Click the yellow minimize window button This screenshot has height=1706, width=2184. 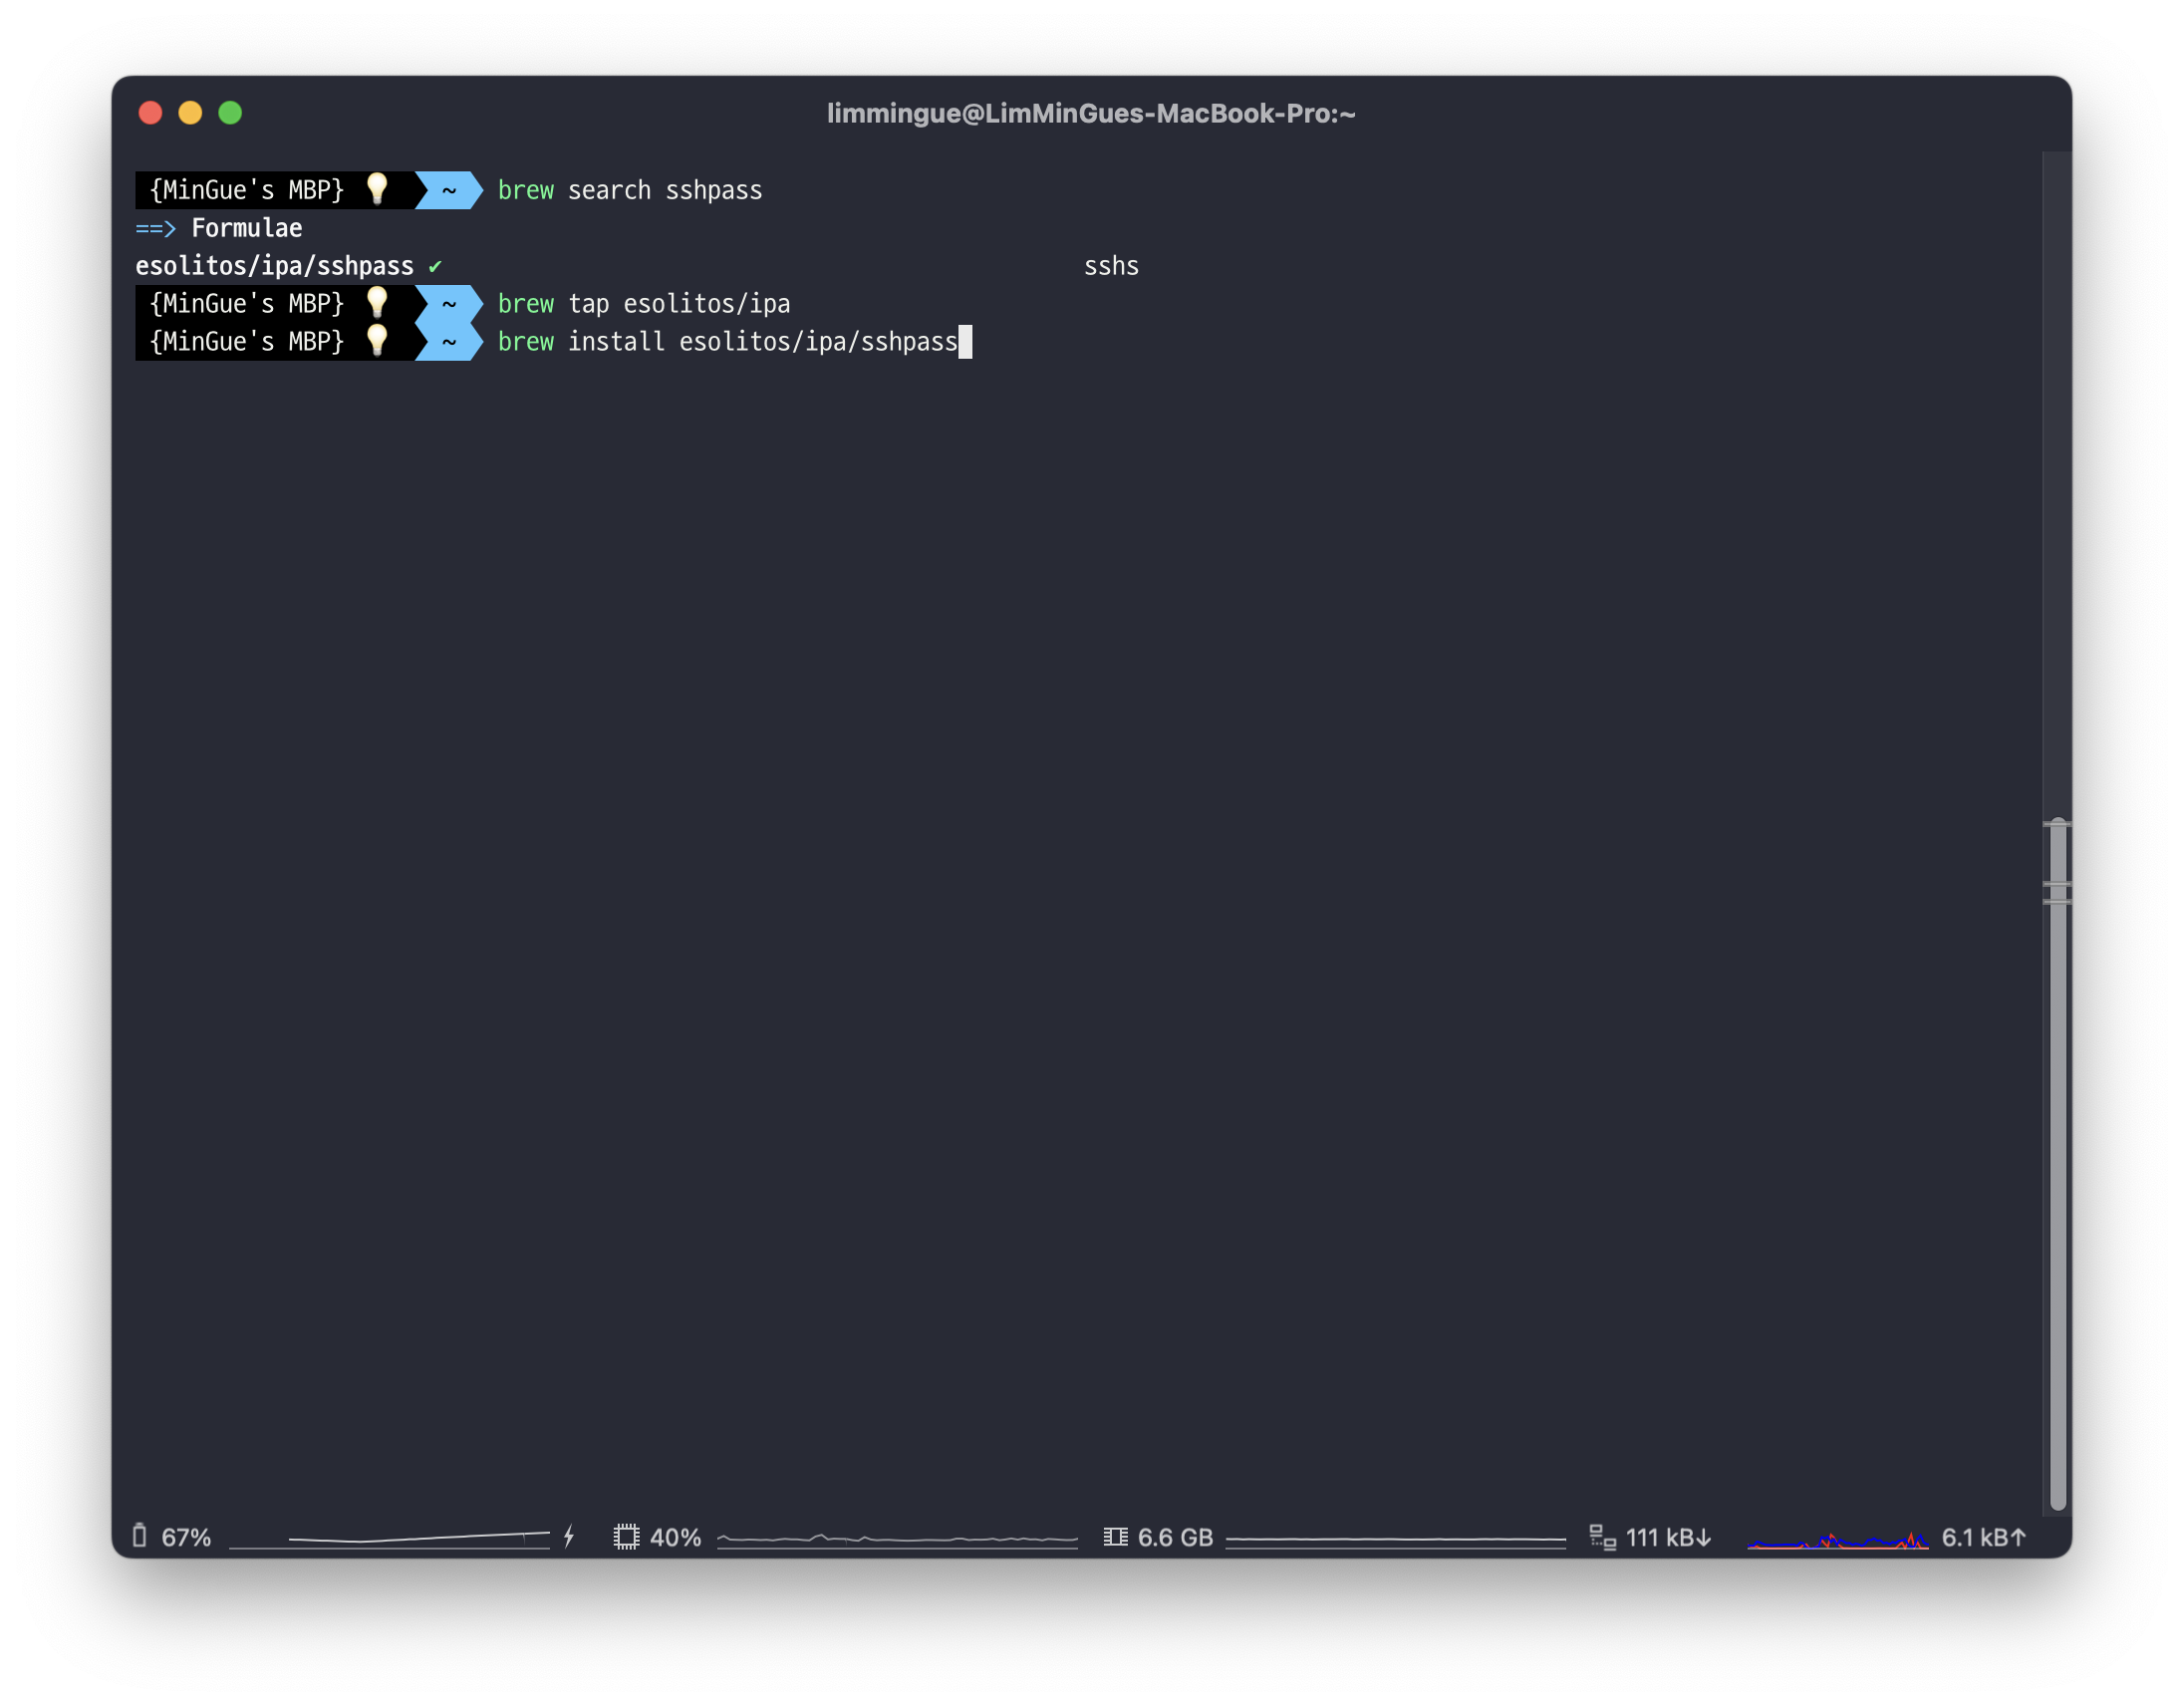(x=190, y=113)
